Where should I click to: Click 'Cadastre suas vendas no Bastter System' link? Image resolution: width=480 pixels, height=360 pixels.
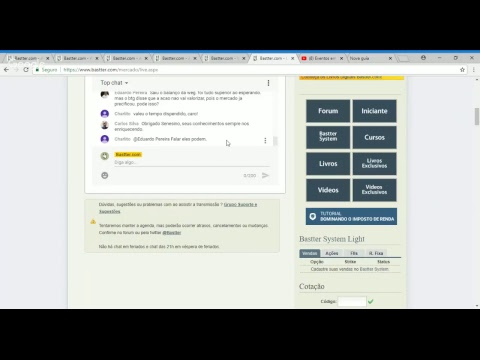[x=350, y=269]
